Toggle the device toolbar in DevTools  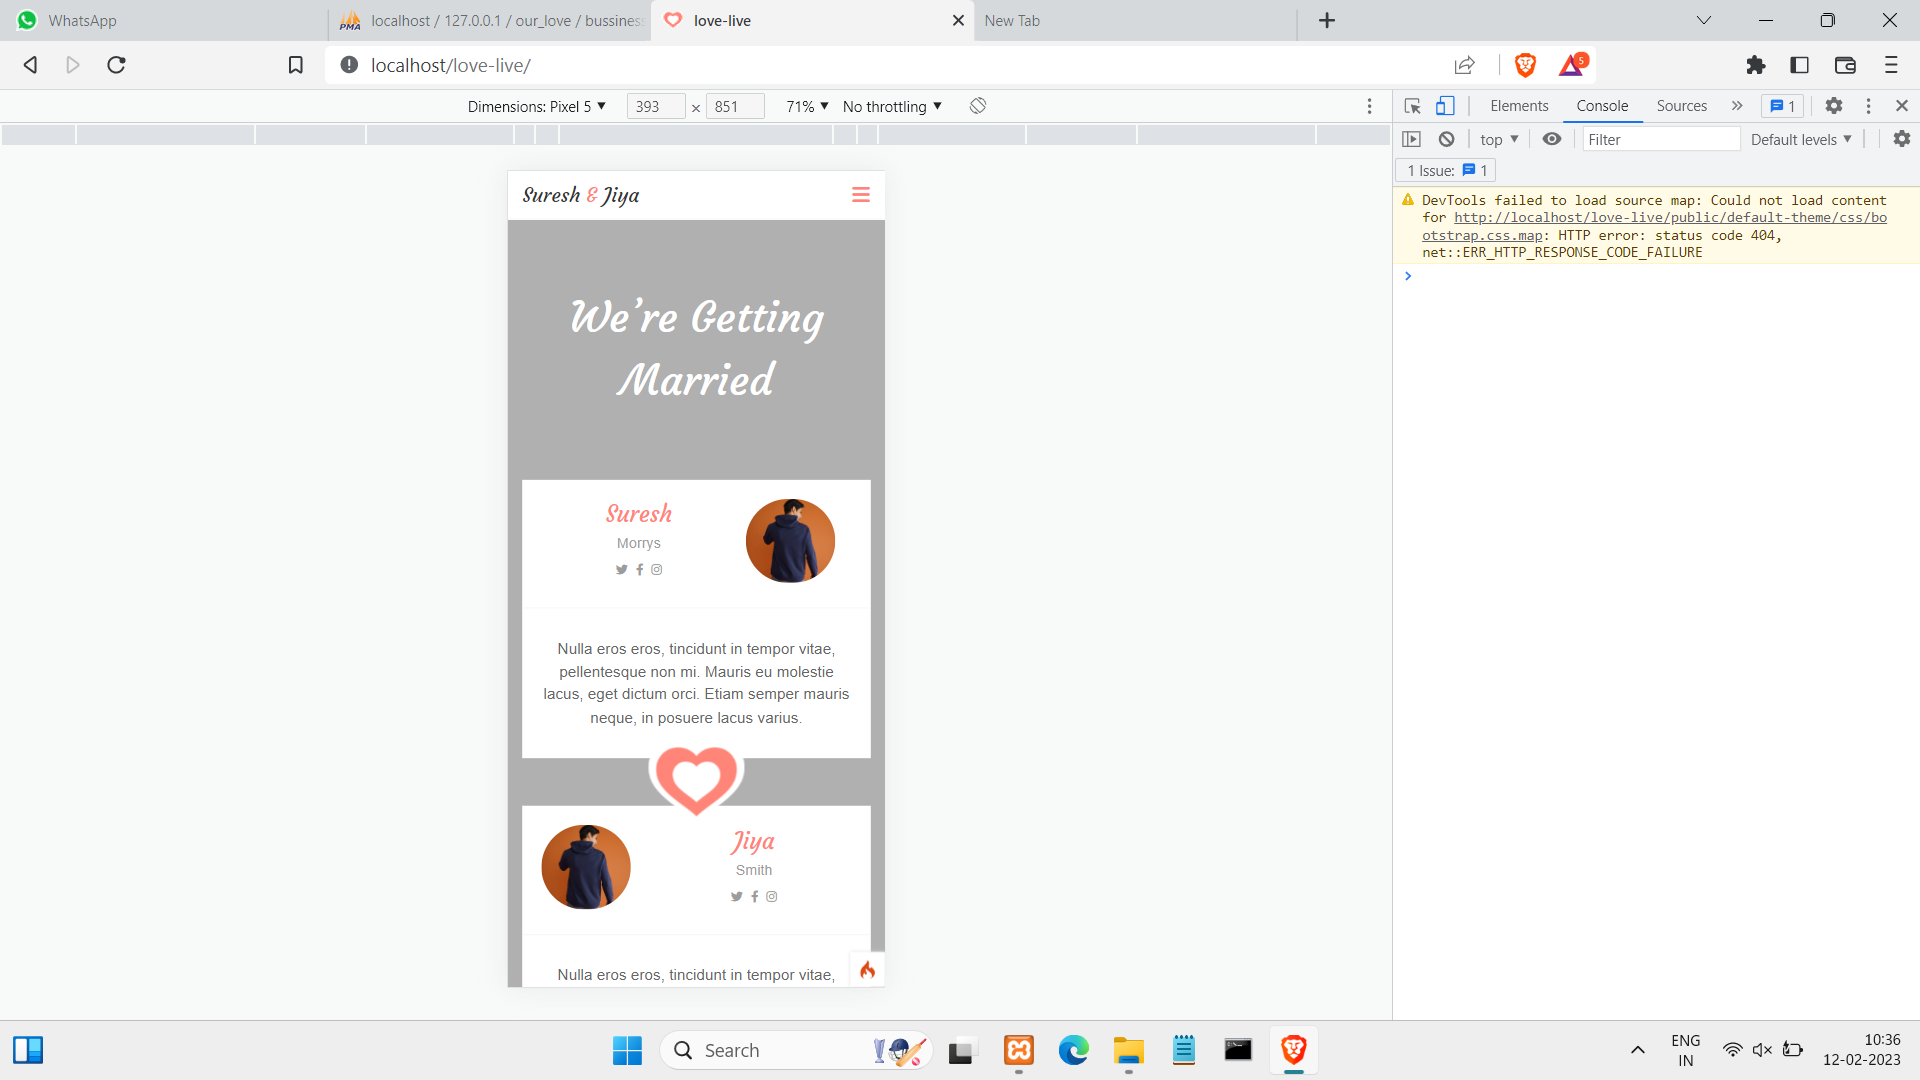[x=1445, y=106]
